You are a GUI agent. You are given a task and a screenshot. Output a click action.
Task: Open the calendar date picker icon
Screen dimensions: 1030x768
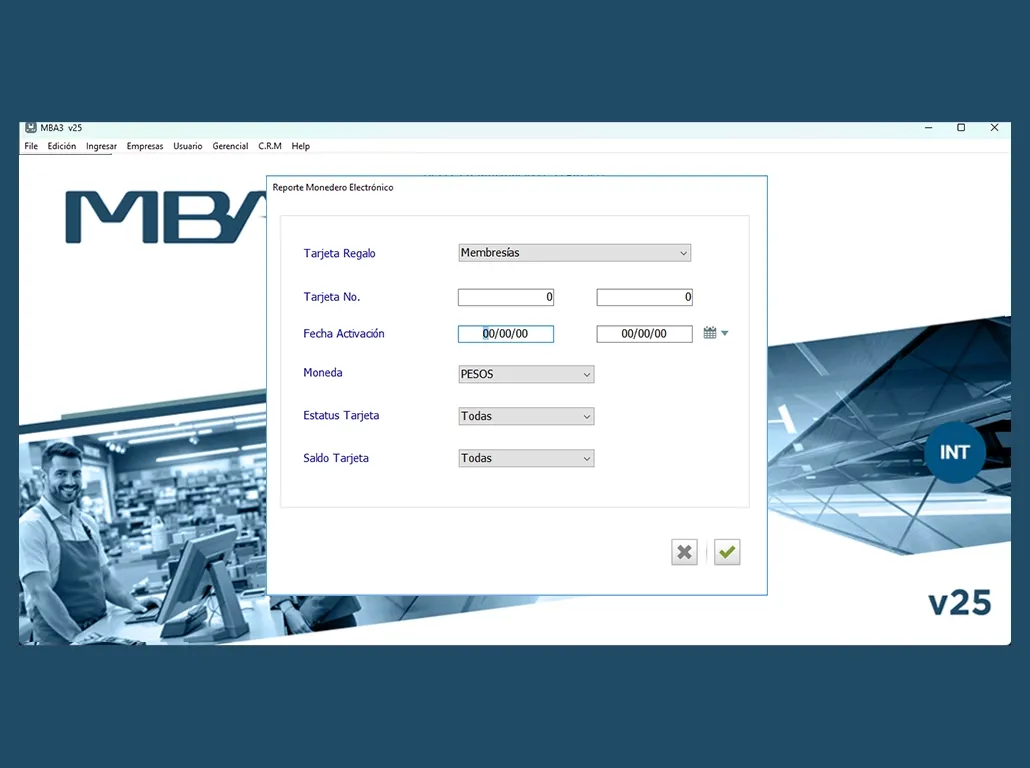tap(710, 333)
